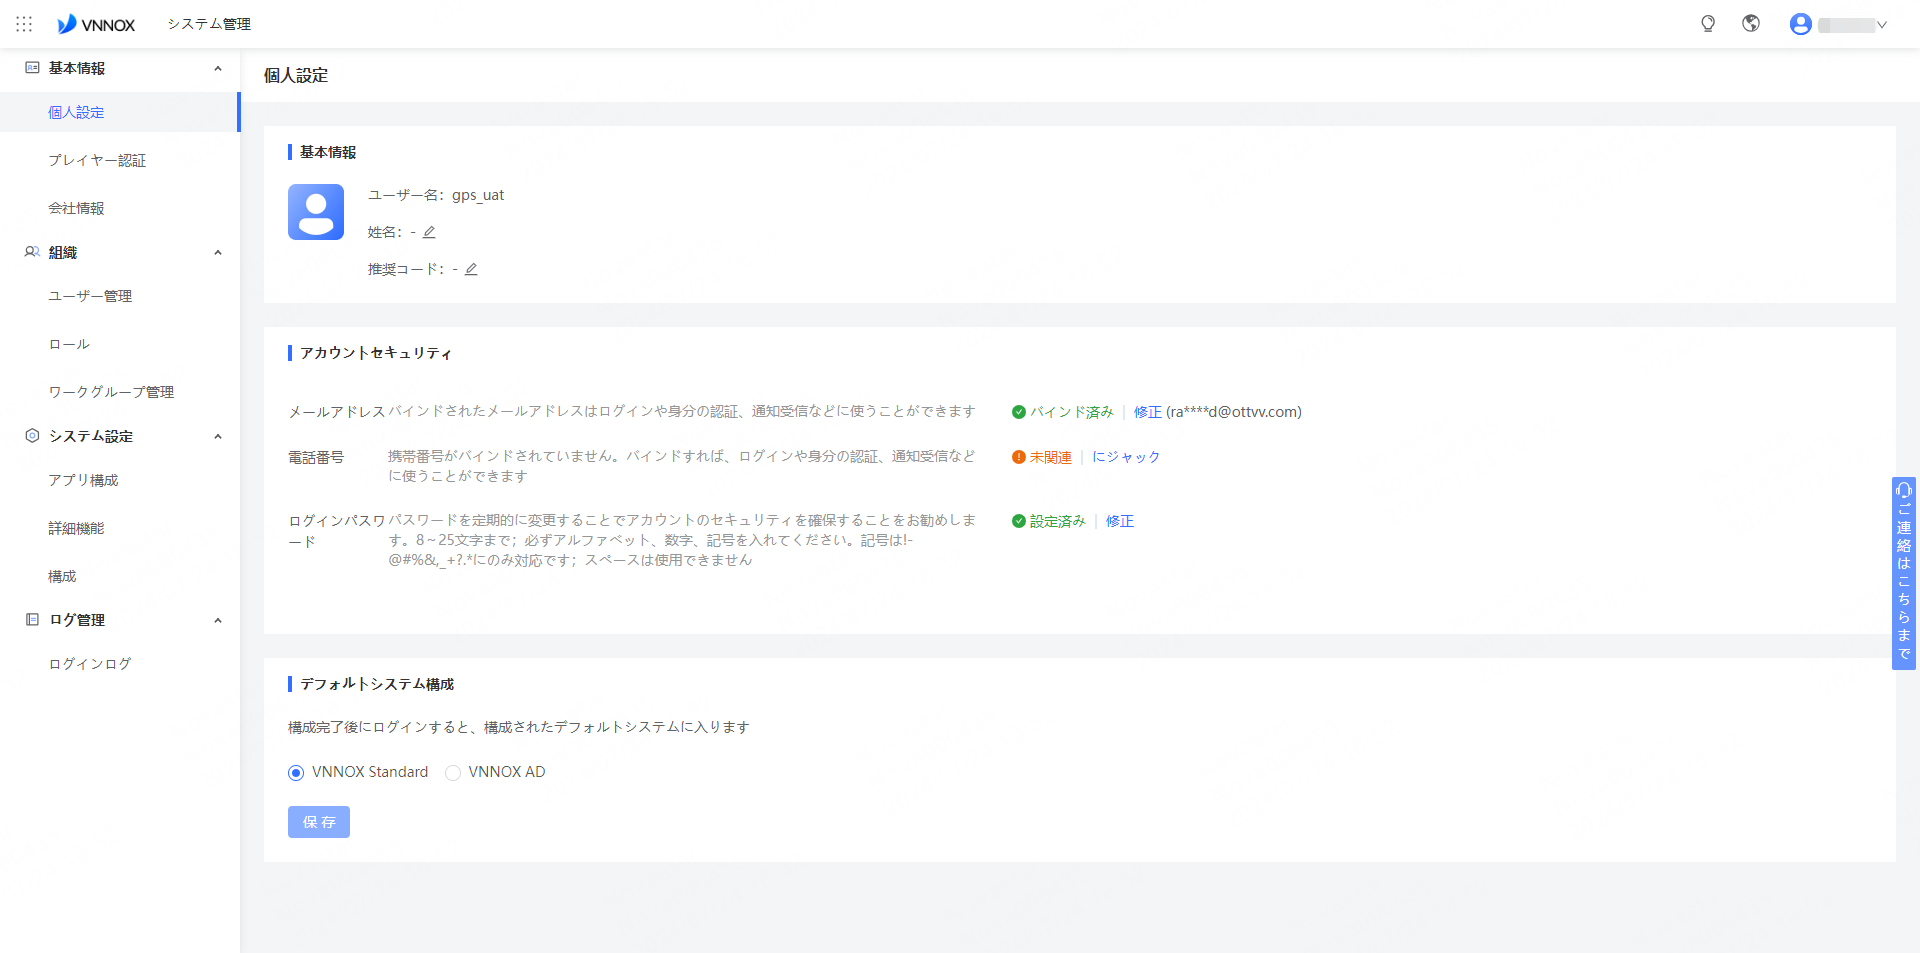Edit 姓名 with the pencil icon
Screen dimensions: 1920x953
[x=429, y=232]
